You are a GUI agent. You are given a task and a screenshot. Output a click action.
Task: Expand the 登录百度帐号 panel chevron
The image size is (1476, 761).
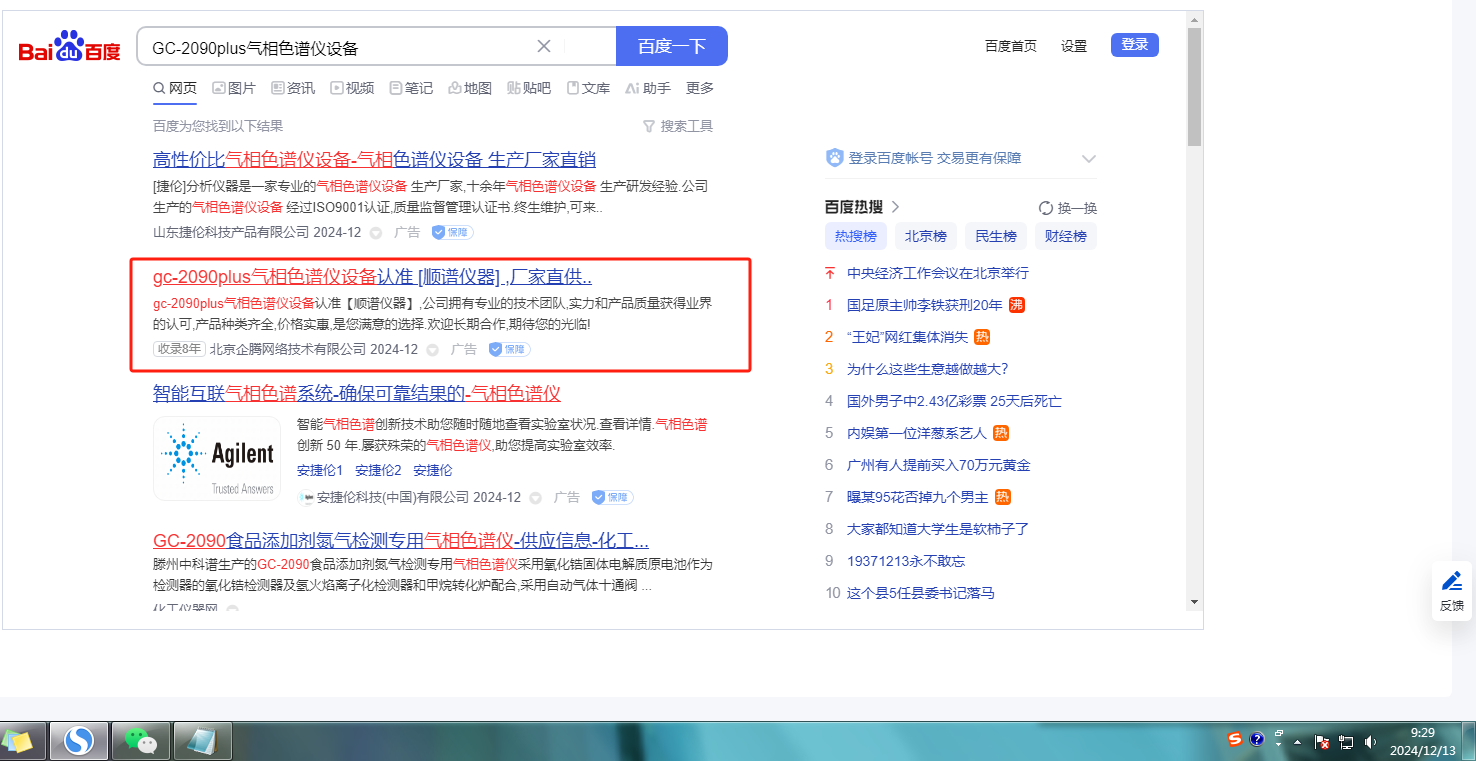(x=1089, y=159)
